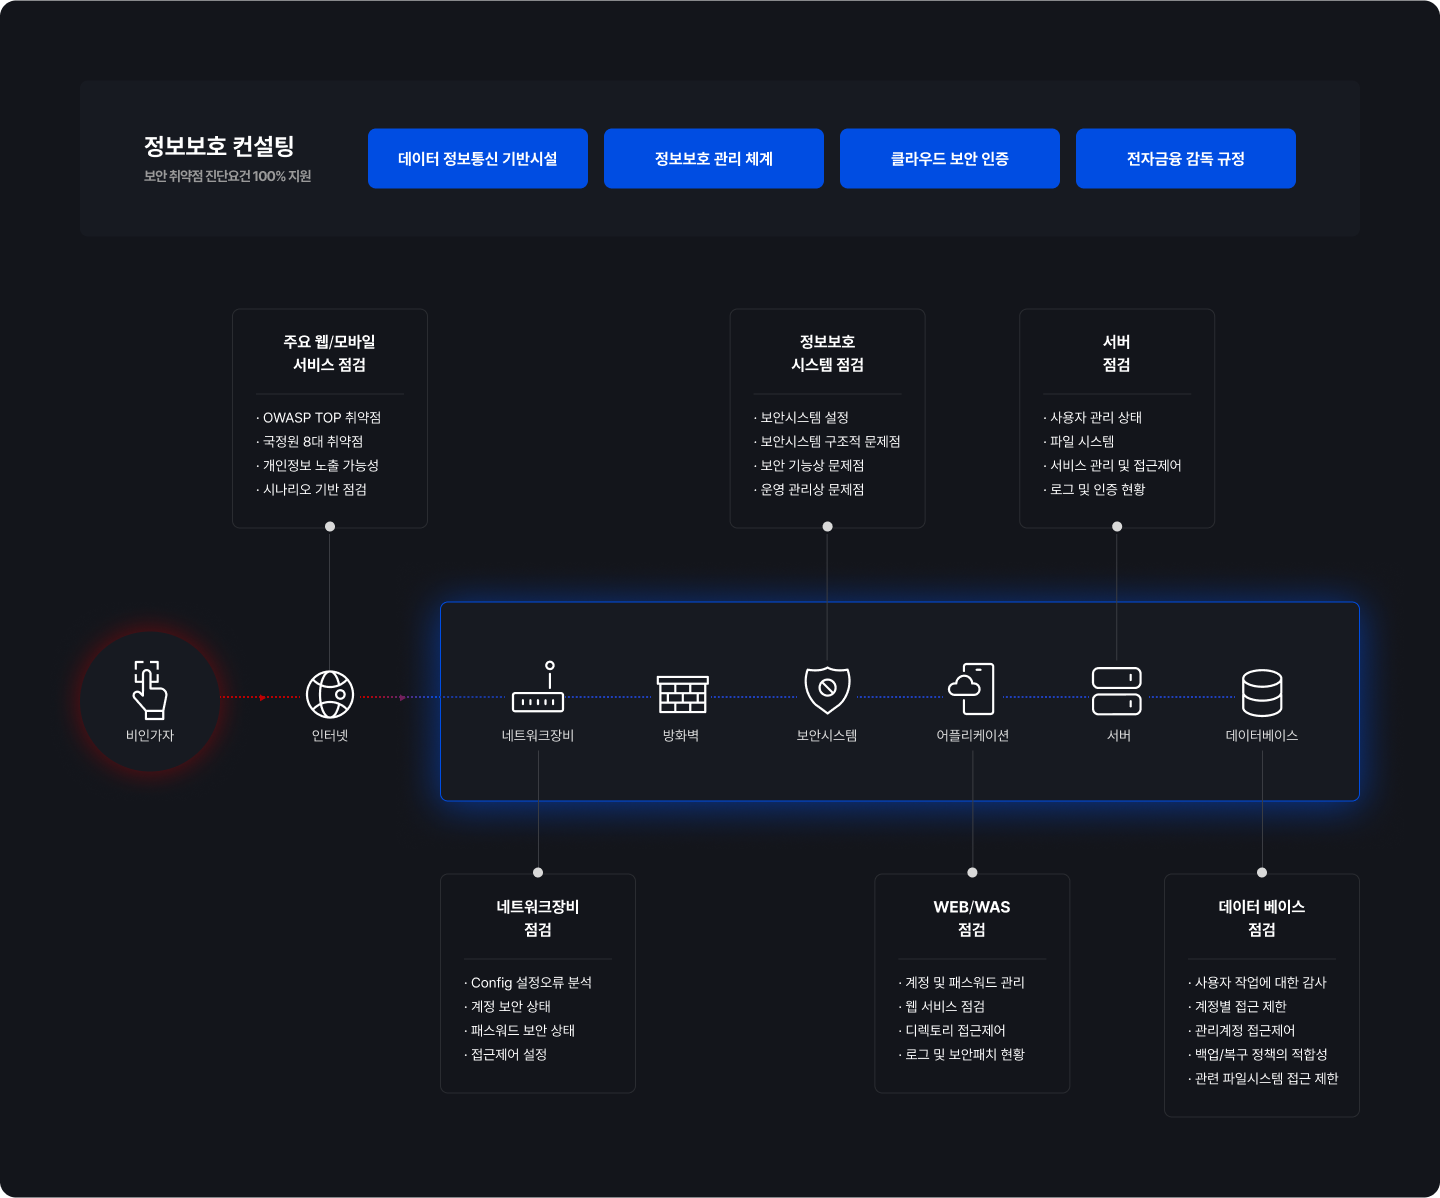Select the 정보보호 관리 체계 button

[x=714, y=158]
